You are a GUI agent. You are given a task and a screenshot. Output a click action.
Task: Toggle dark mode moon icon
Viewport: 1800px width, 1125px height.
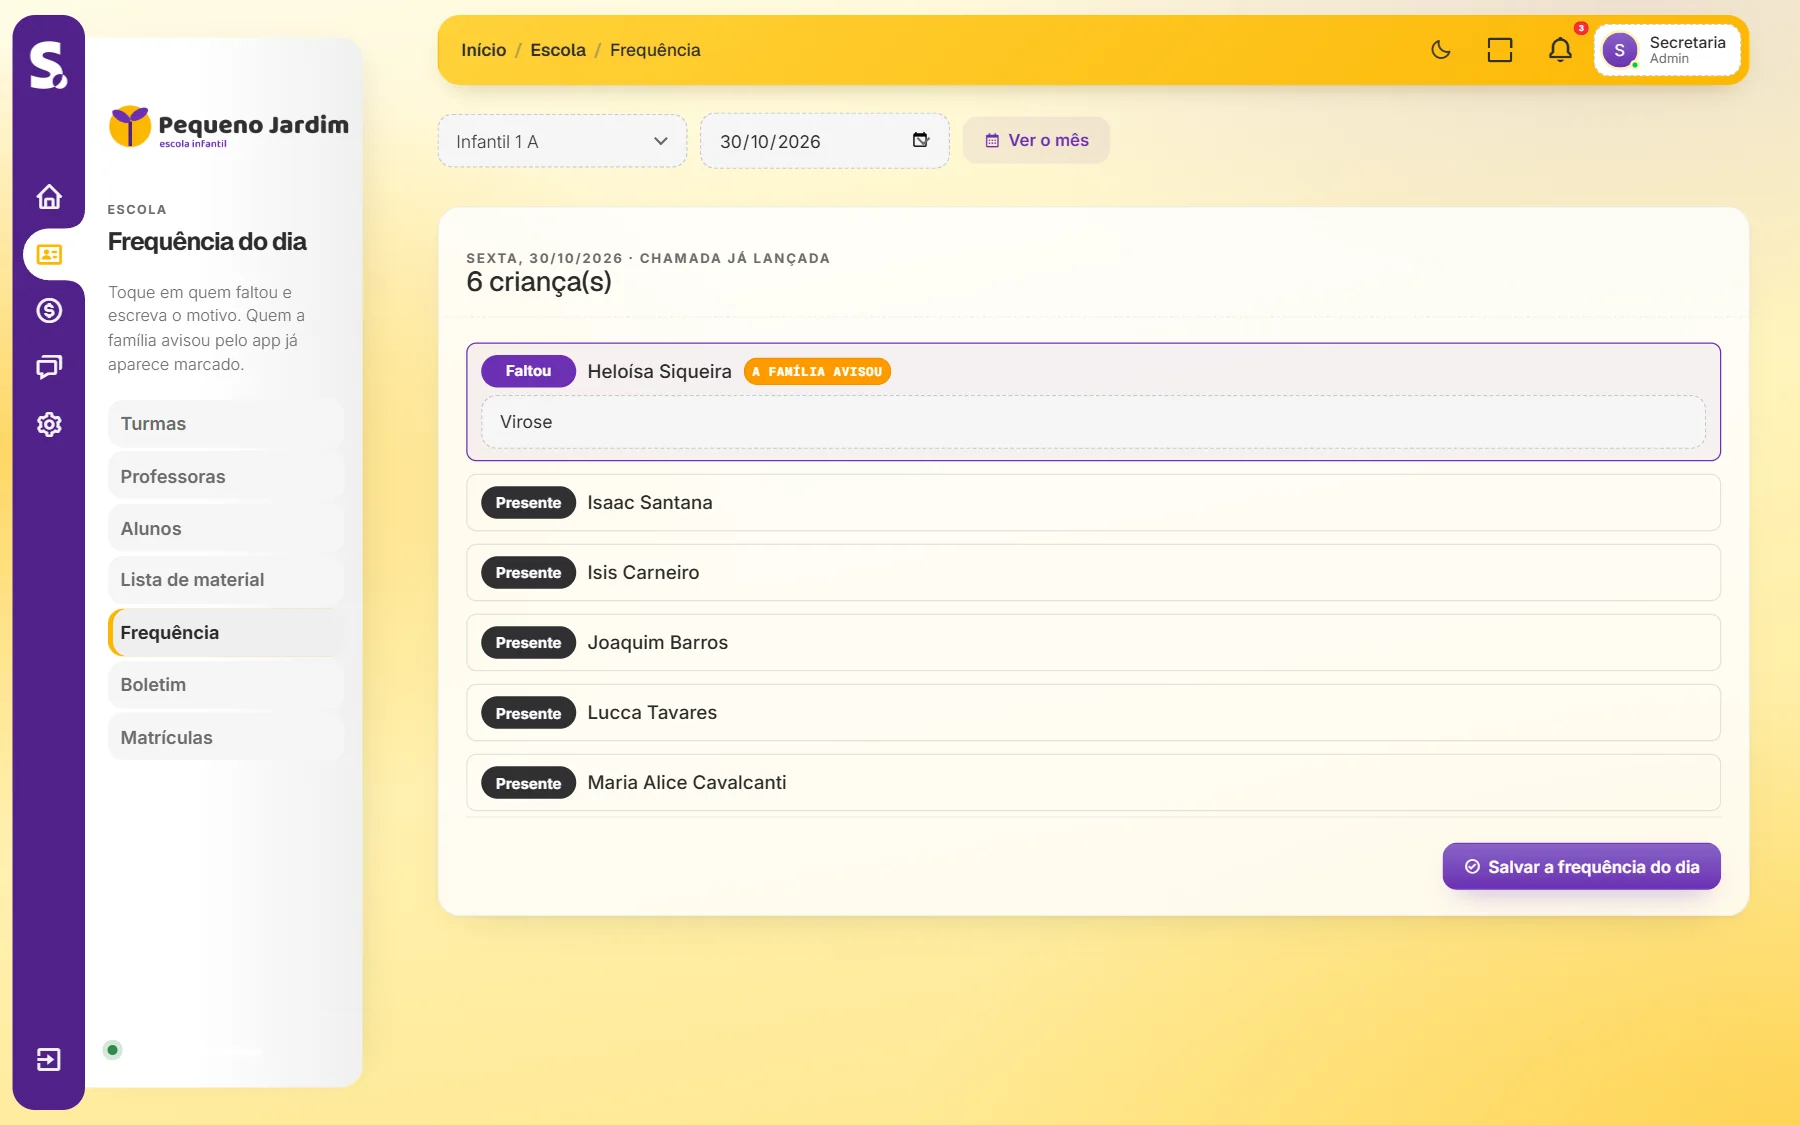coord(1440,50)
